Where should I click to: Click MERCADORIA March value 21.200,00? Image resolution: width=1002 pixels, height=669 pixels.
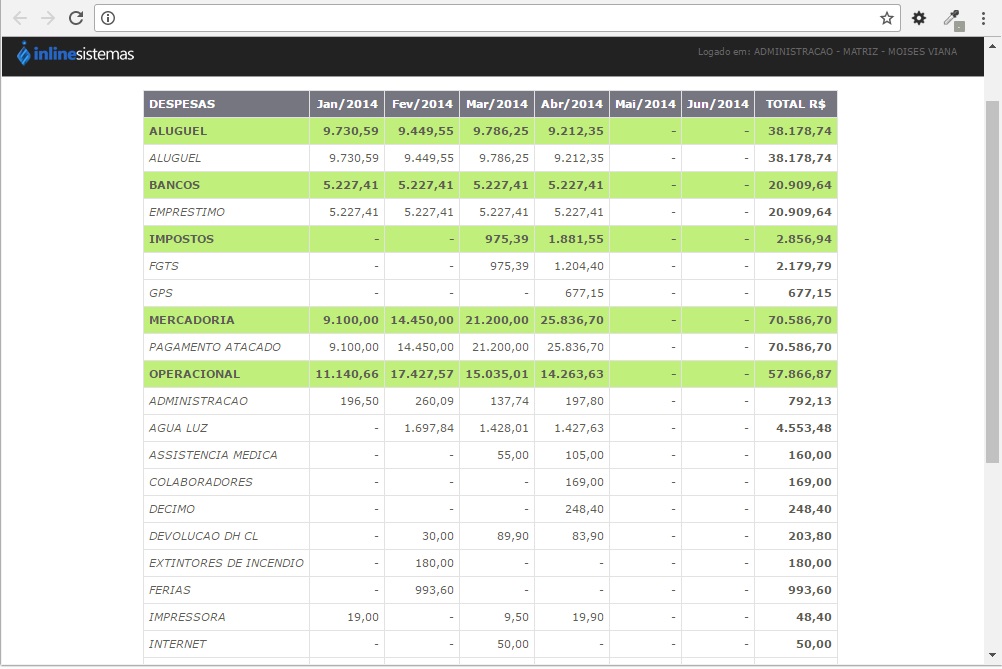[497, 319]
